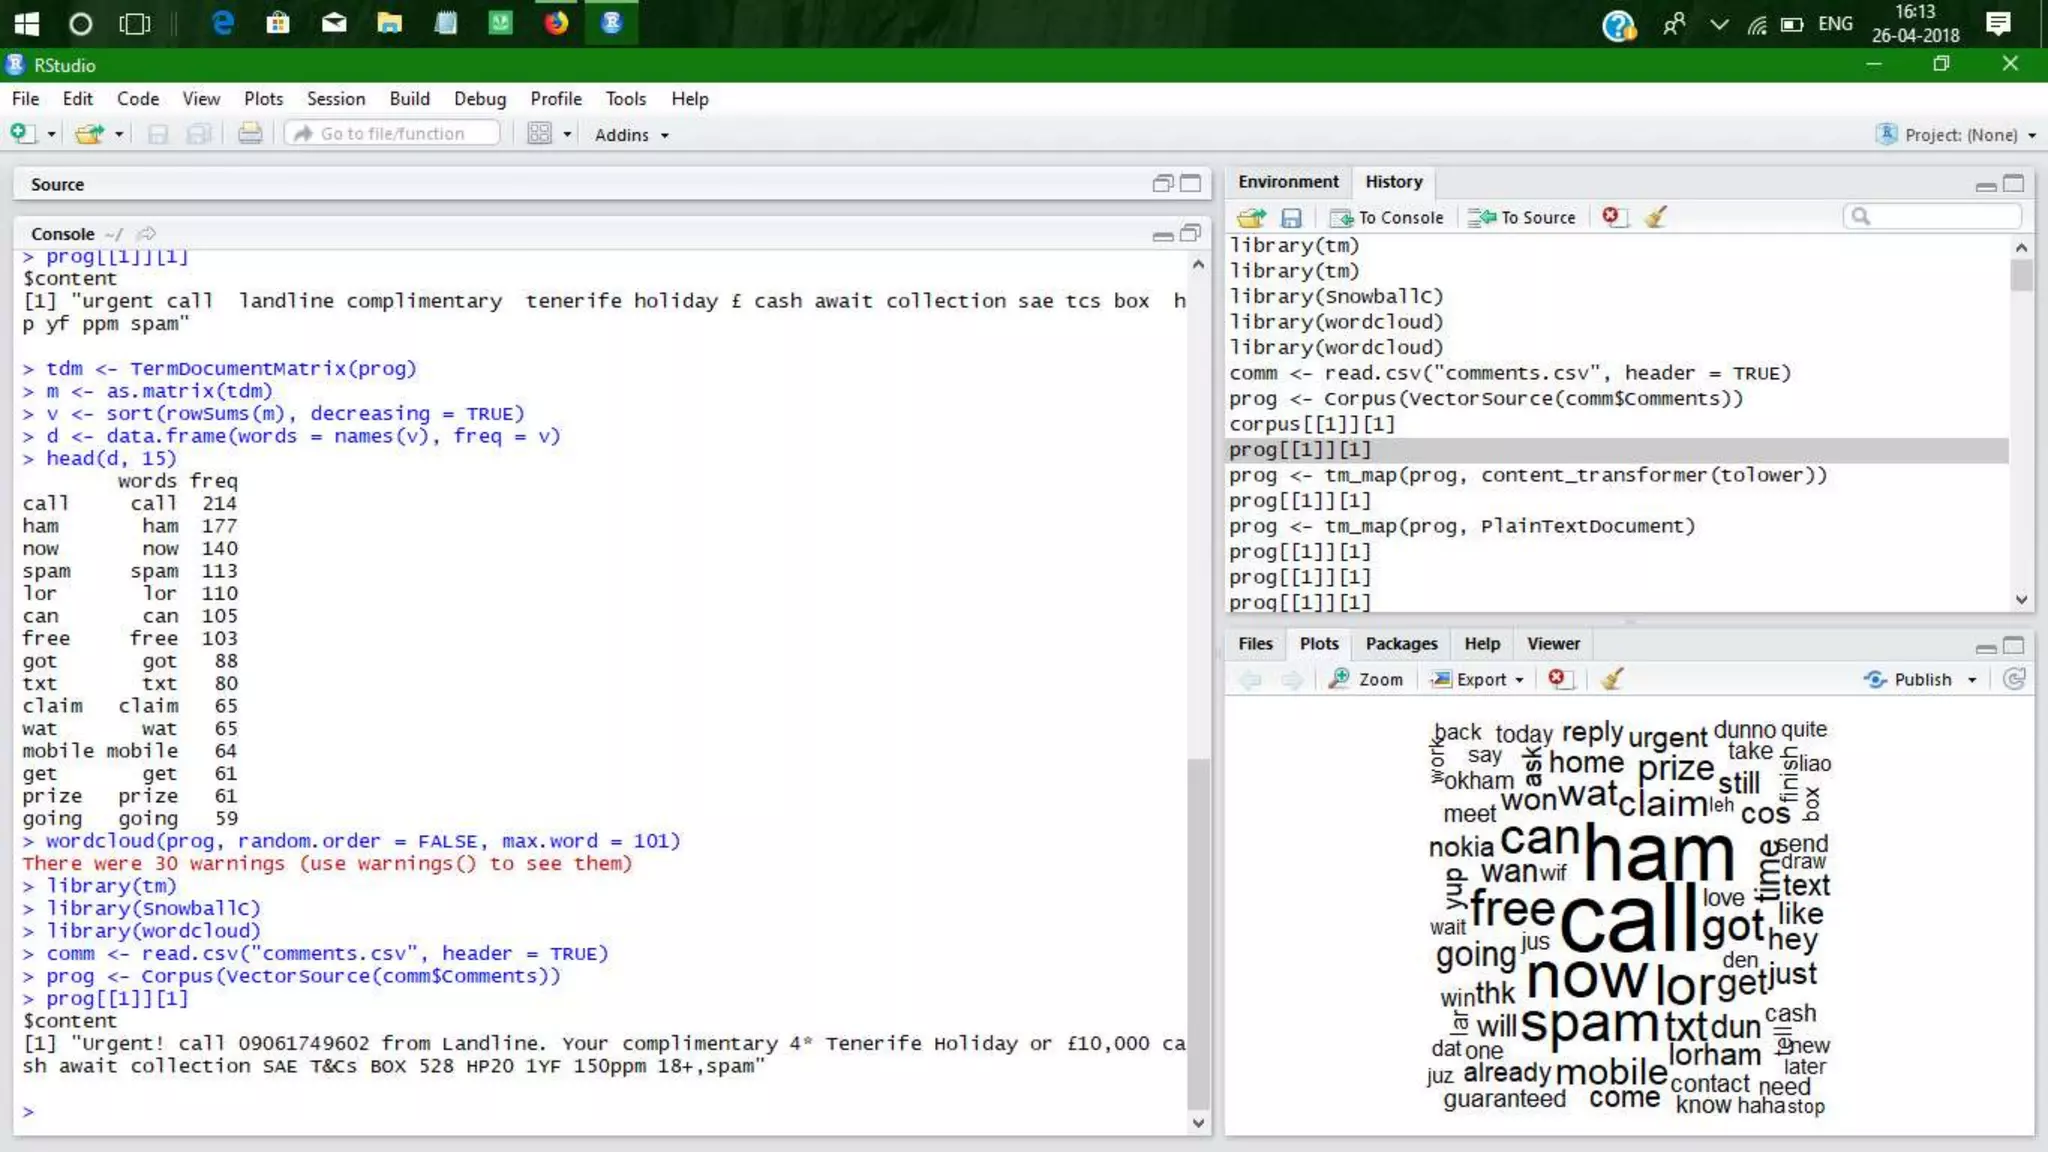Switch to the Packages tab

click(x=1401, y=644)
